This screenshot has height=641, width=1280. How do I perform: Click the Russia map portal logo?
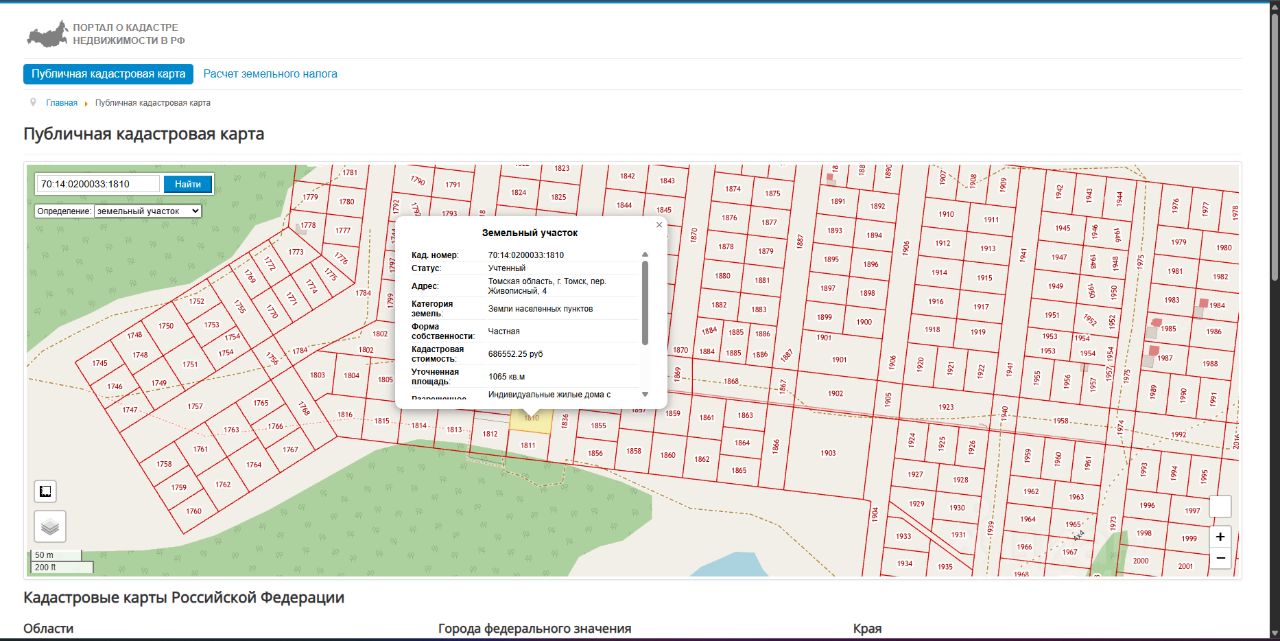(x=47, y=36)
